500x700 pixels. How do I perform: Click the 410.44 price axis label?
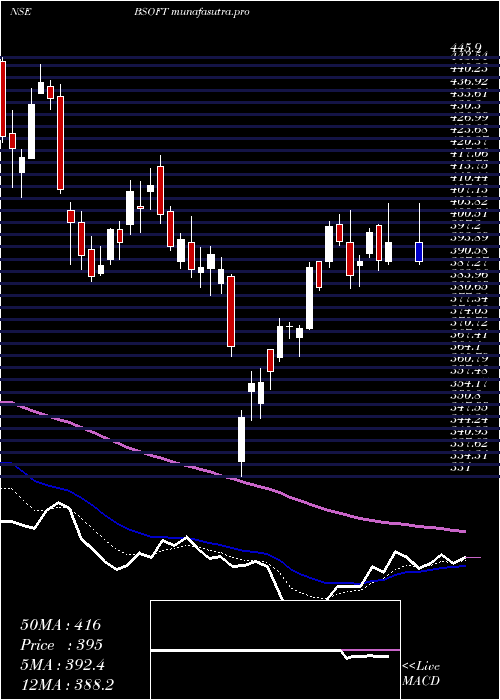(469, 179)
